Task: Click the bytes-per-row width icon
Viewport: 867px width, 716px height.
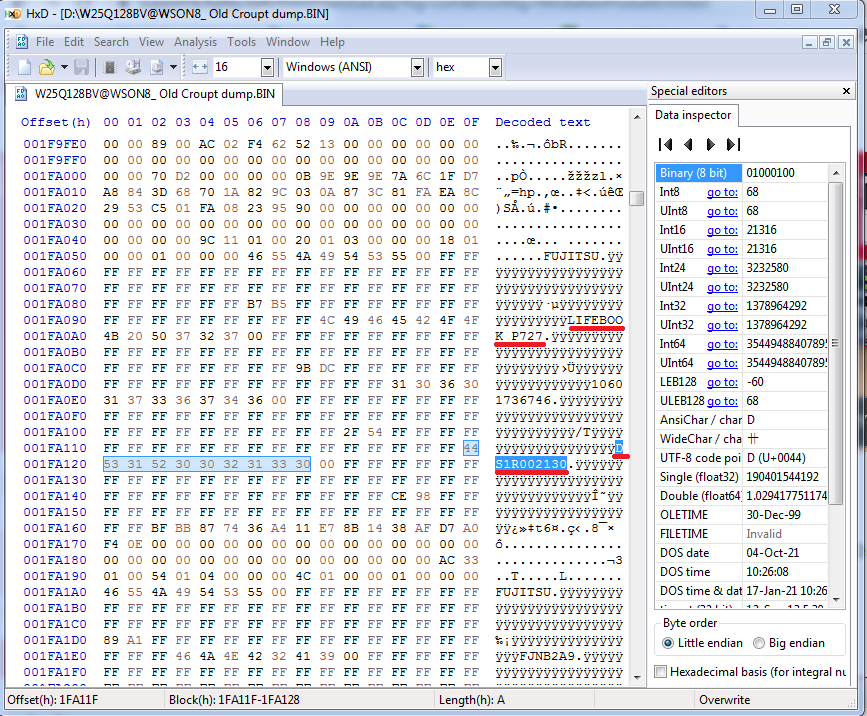Action: pyautogui.click(x=200, y=67)
